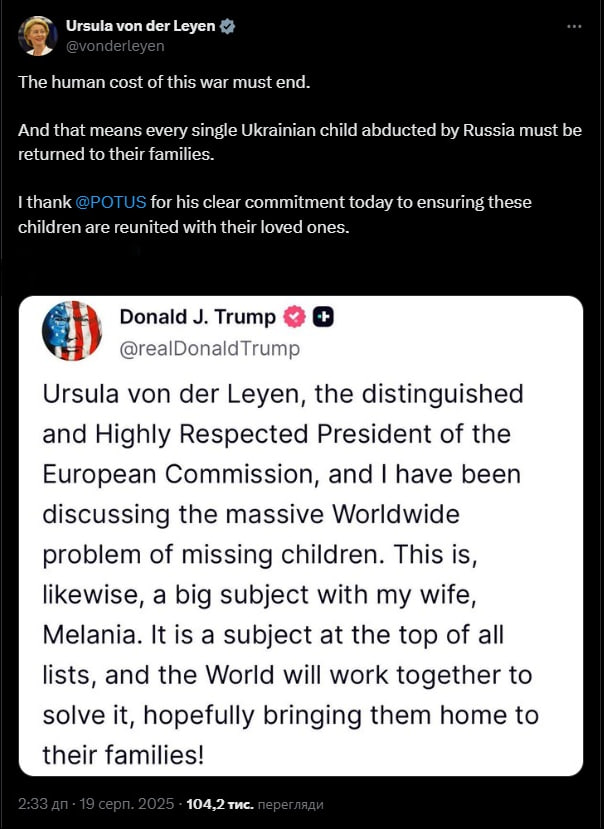The width and height of the screenshot is (604, 829).
Task: Follow the @POTUS mention link
Action: point(111,202)
